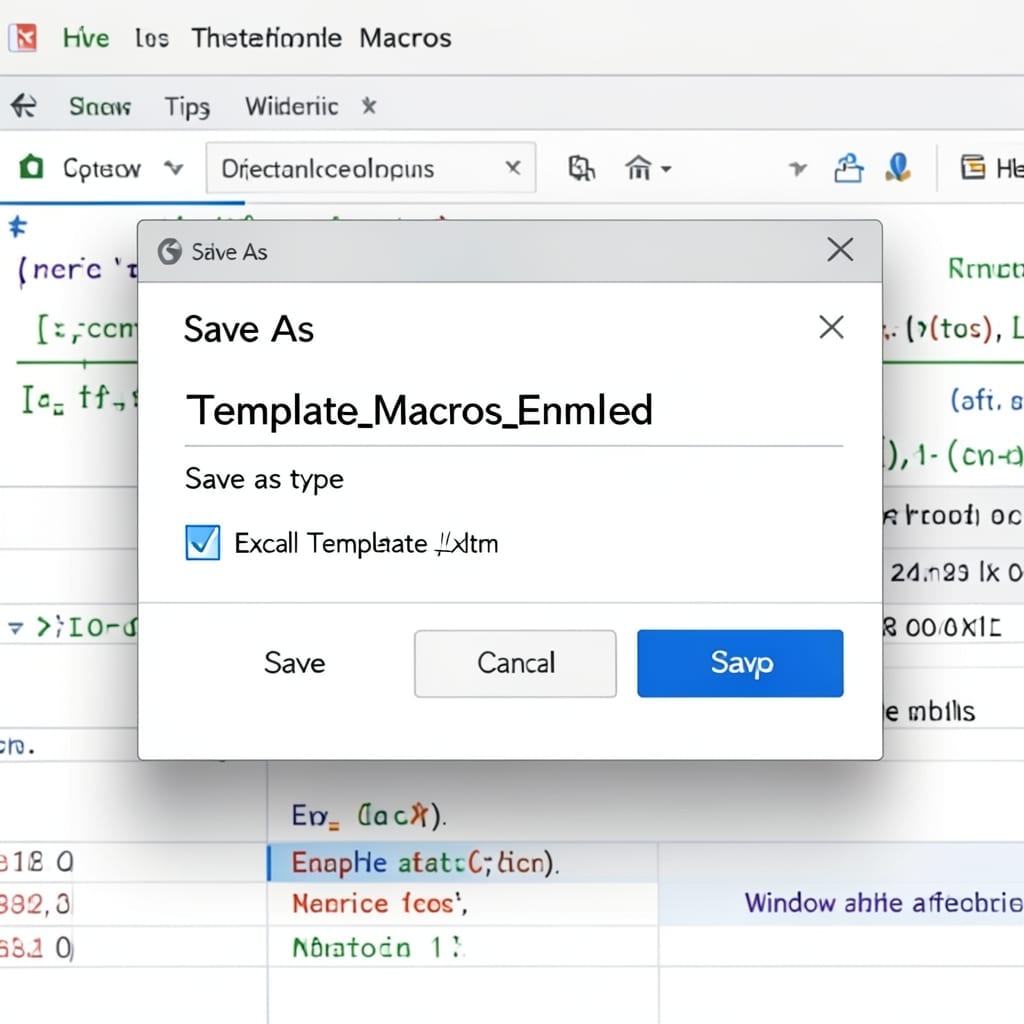Screen dimensions: 1024x1024
Task: Toggle the Excall Template checkbox
Action: tap(202, 543)
